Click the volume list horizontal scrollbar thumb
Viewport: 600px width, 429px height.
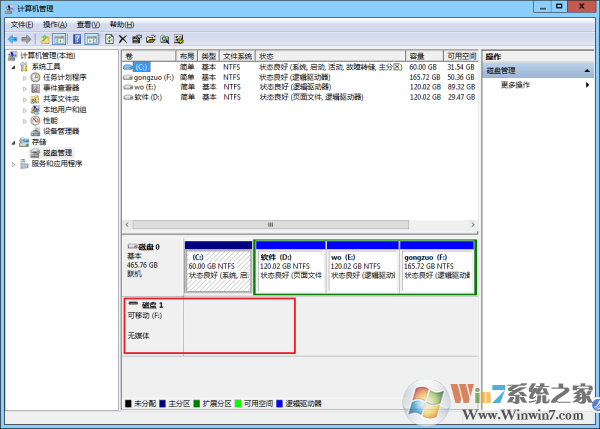pos(271,225)
